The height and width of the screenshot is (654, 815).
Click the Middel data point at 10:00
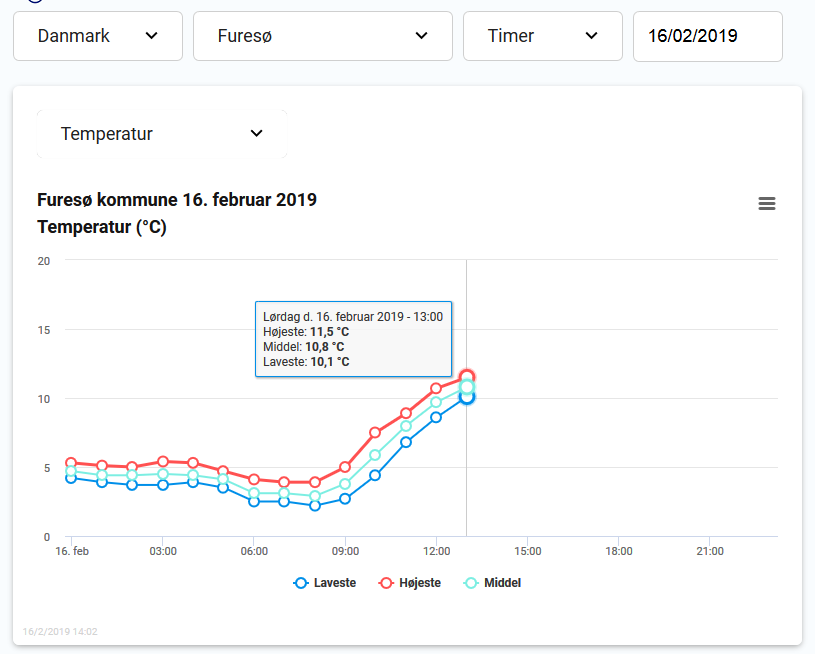pyautogui.click(x=375, y=455)
